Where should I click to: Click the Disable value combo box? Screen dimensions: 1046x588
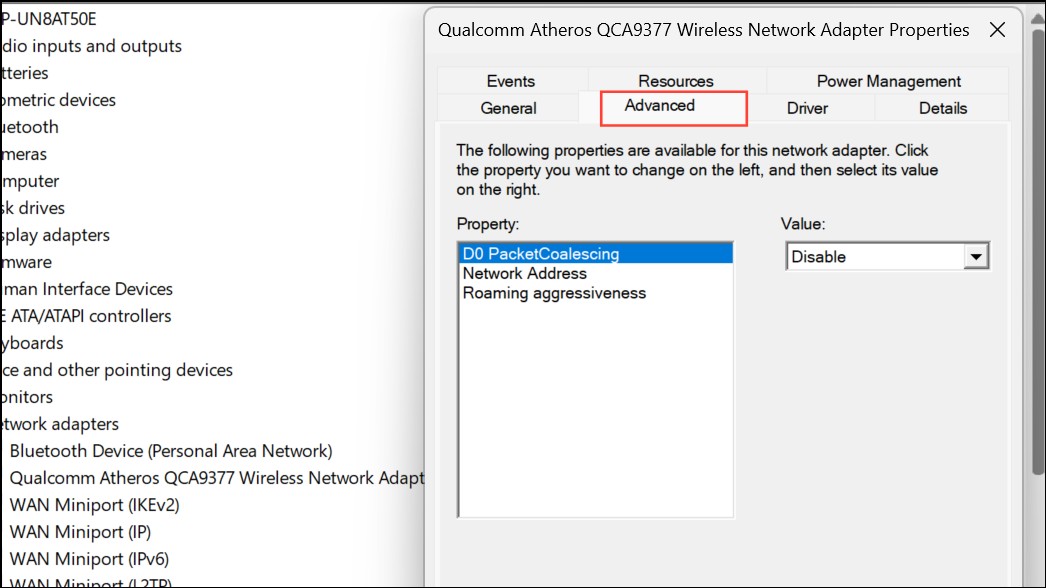[x=887, y=257]
